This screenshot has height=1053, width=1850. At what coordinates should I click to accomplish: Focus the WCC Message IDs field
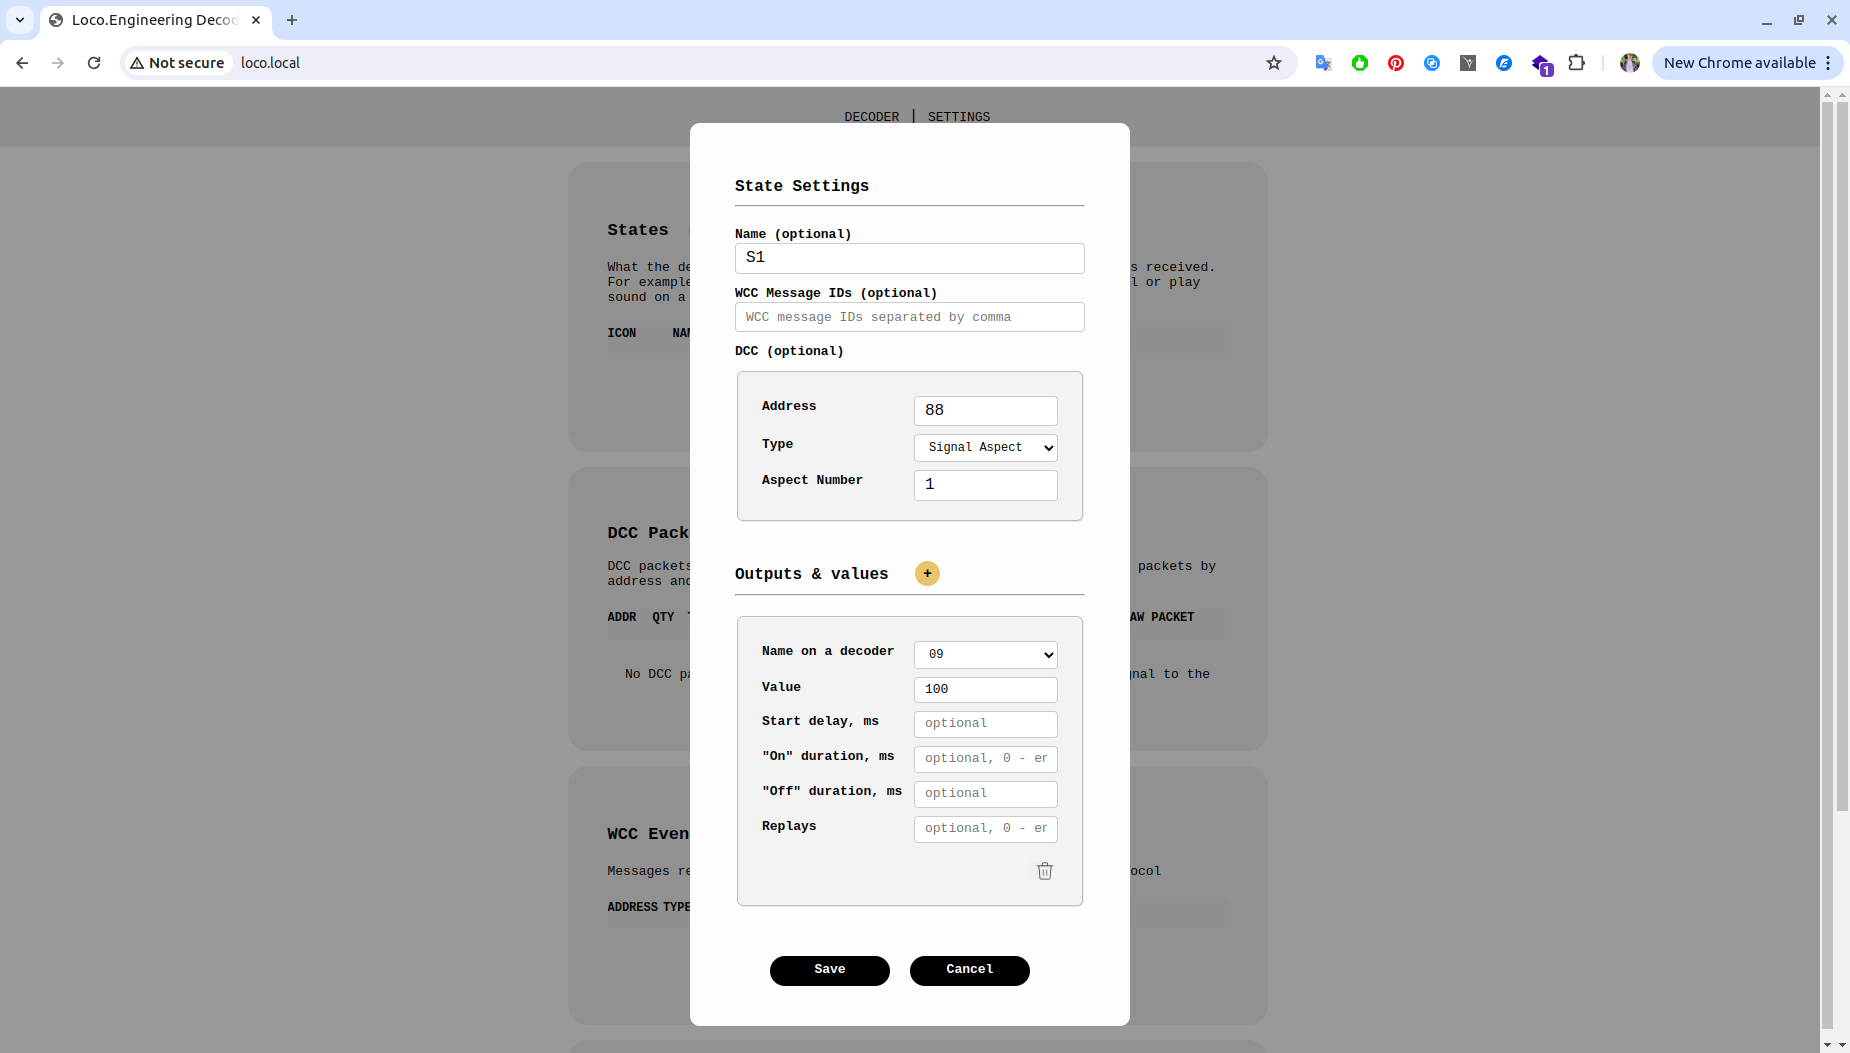[909, 317]
